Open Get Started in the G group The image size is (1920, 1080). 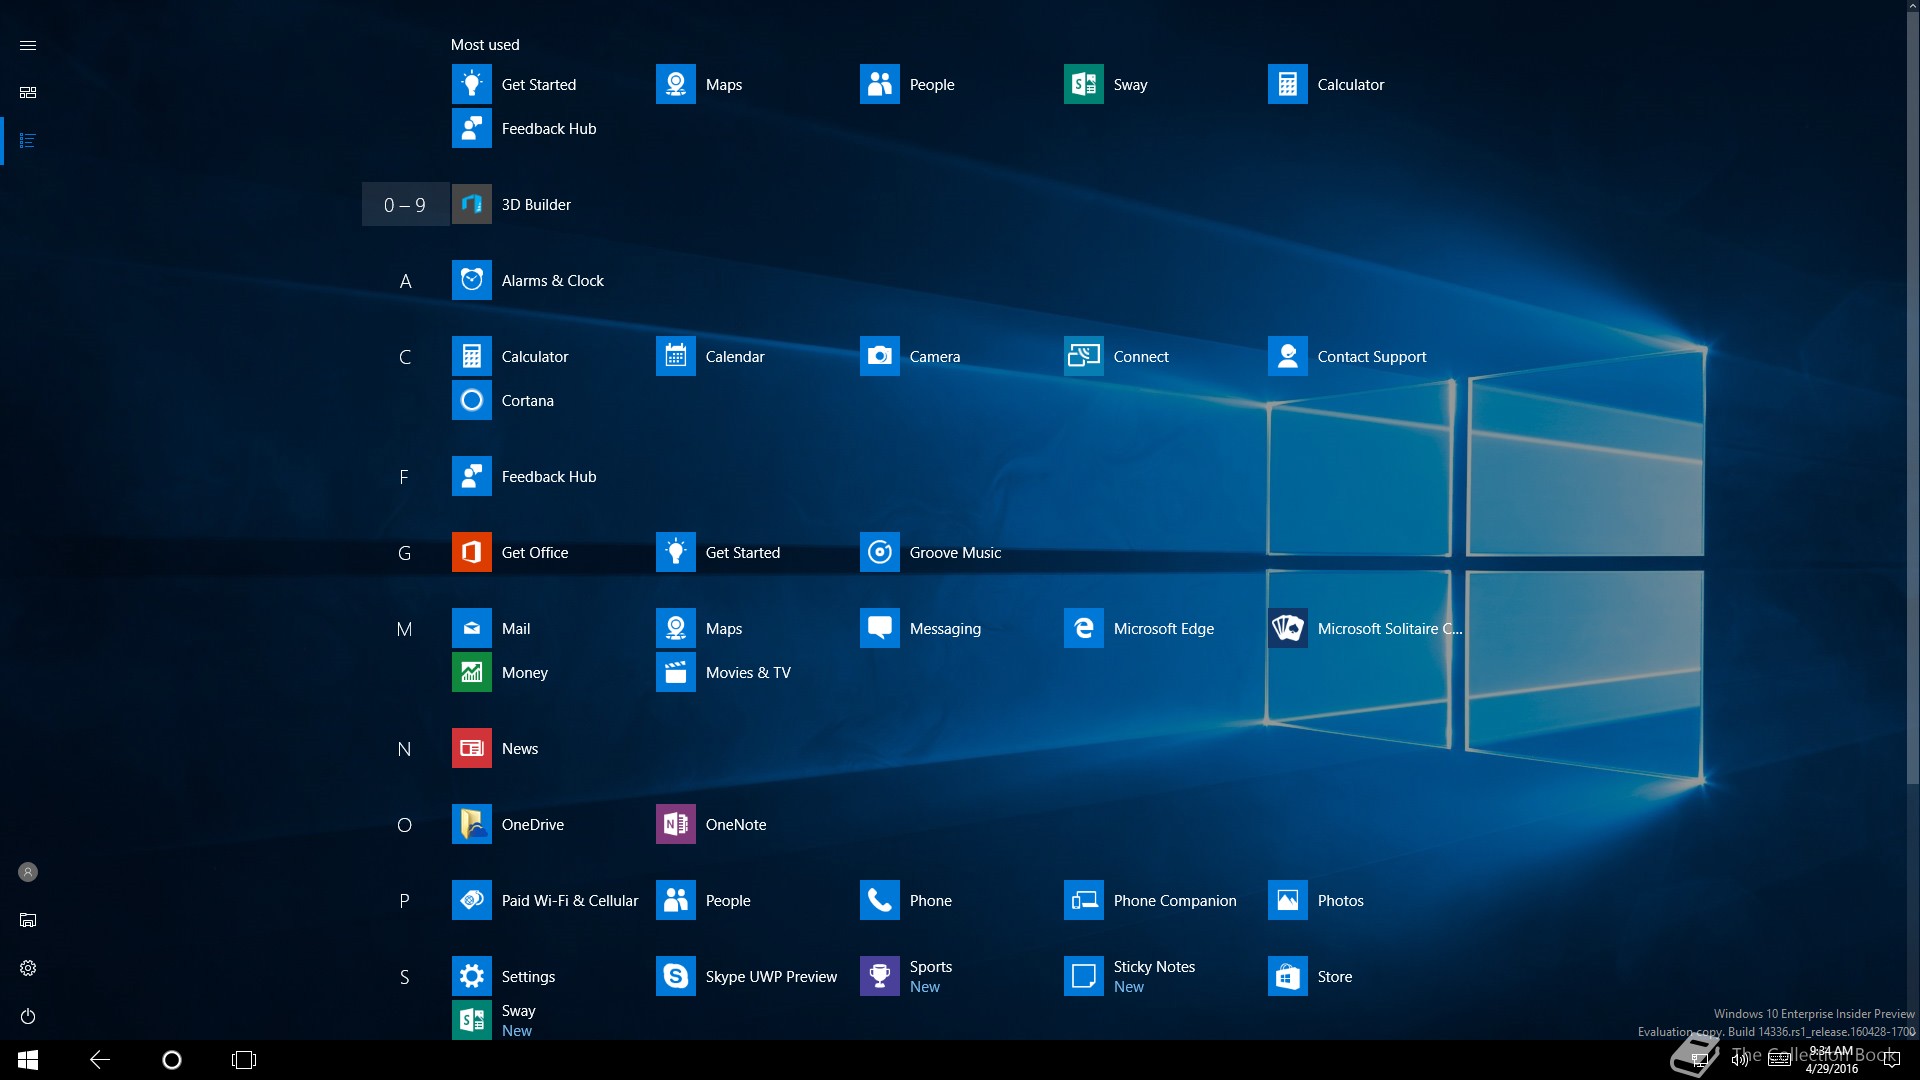point(675,552)
